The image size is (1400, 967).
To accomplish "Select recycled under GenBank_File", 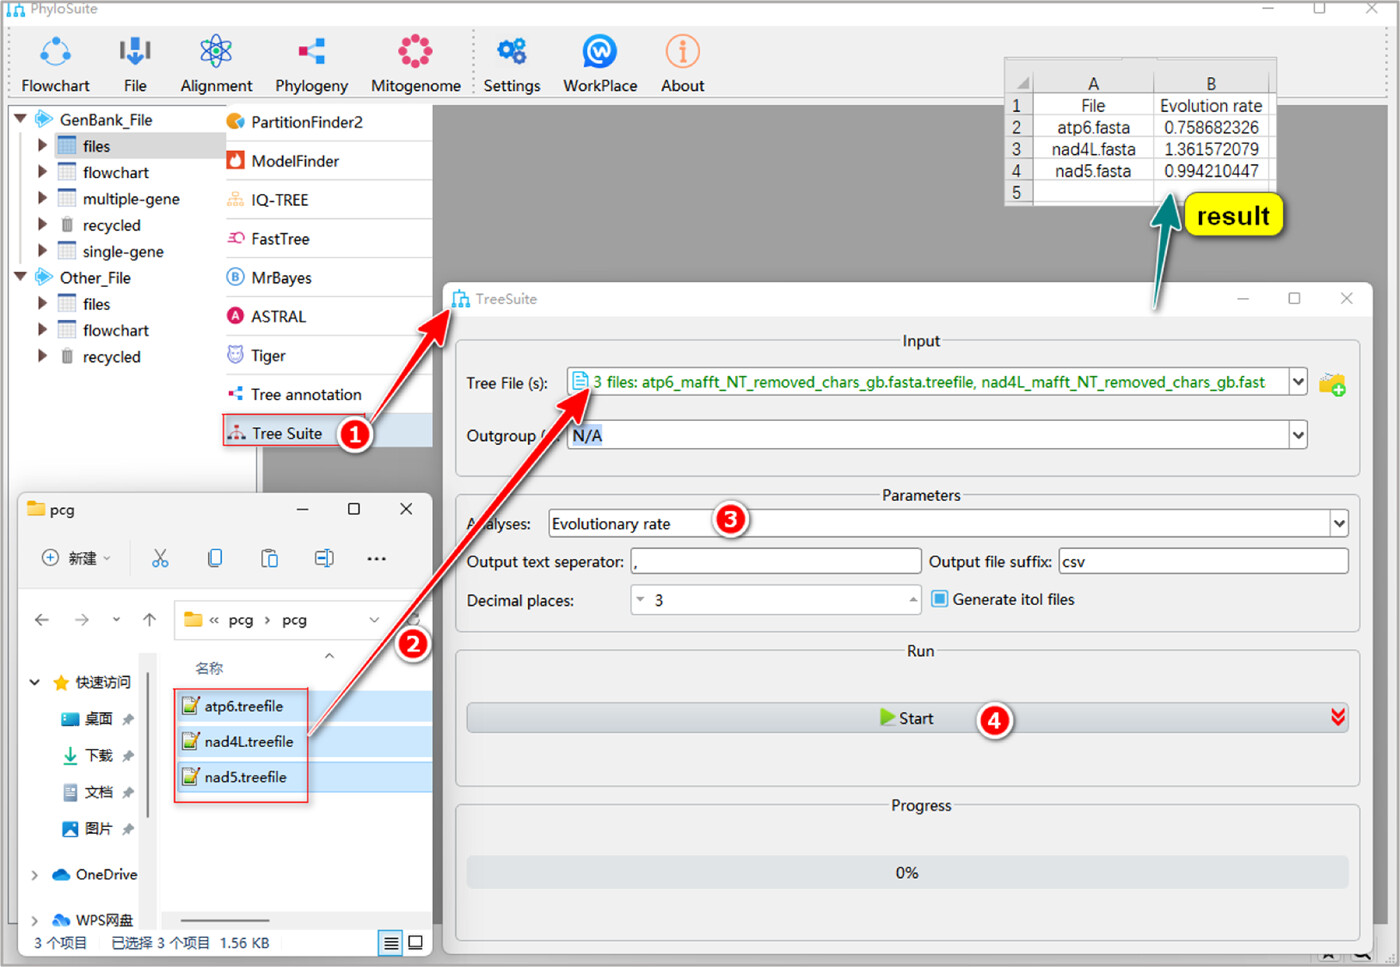I will pyautogui.click(x=111, y=226).
